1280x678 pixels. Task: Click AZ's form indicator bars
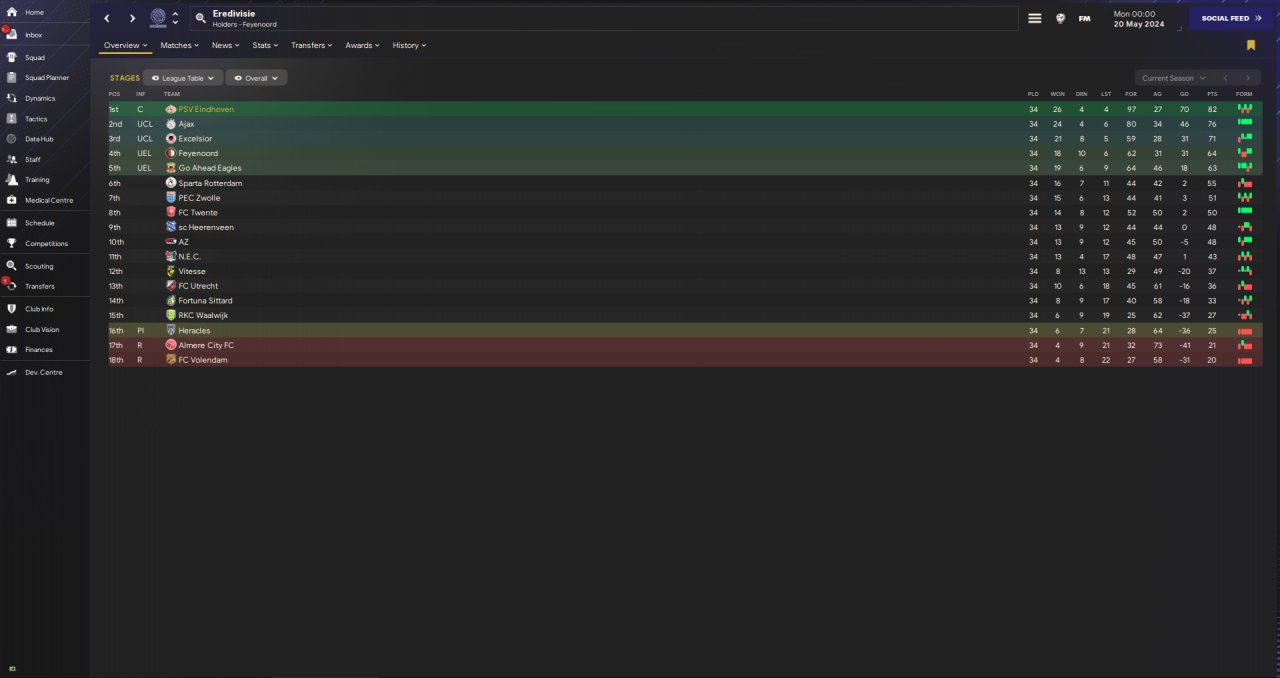[1245, 242]
